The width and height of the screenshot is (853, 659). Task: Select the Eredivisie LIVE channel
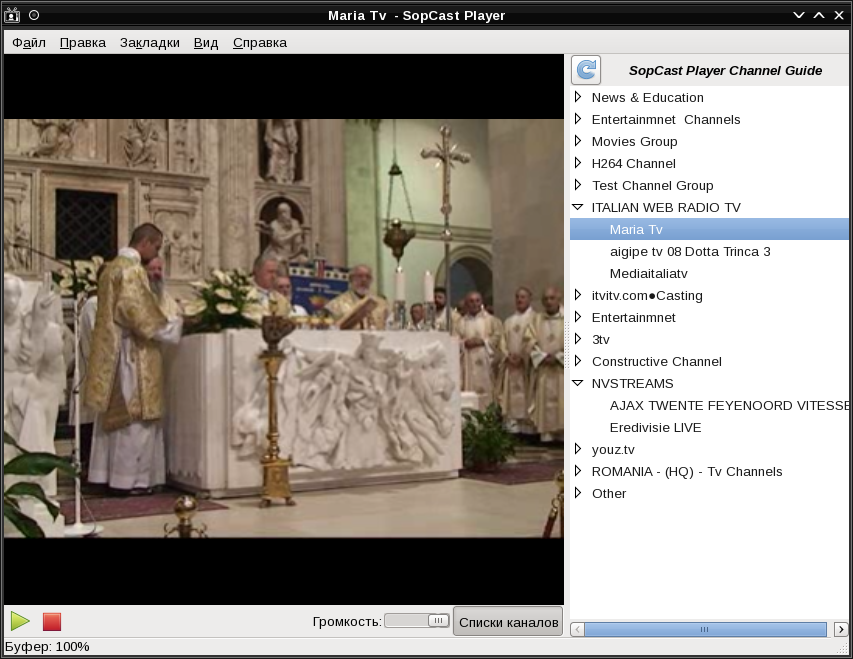pyautogui.click(x=655, y=427)
